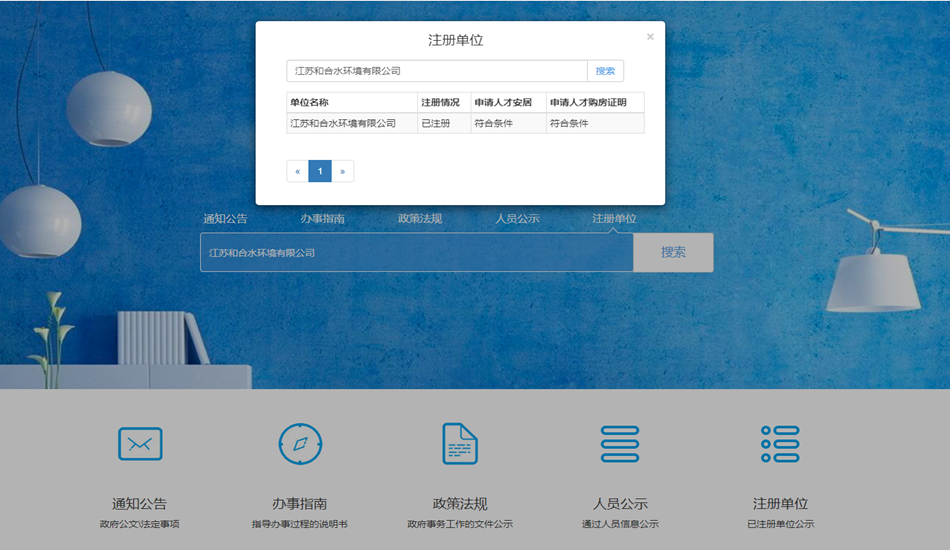This screenshot has width=950, height=550.
Task: Go to the previous page with «
Action: (x=297, y=171)
